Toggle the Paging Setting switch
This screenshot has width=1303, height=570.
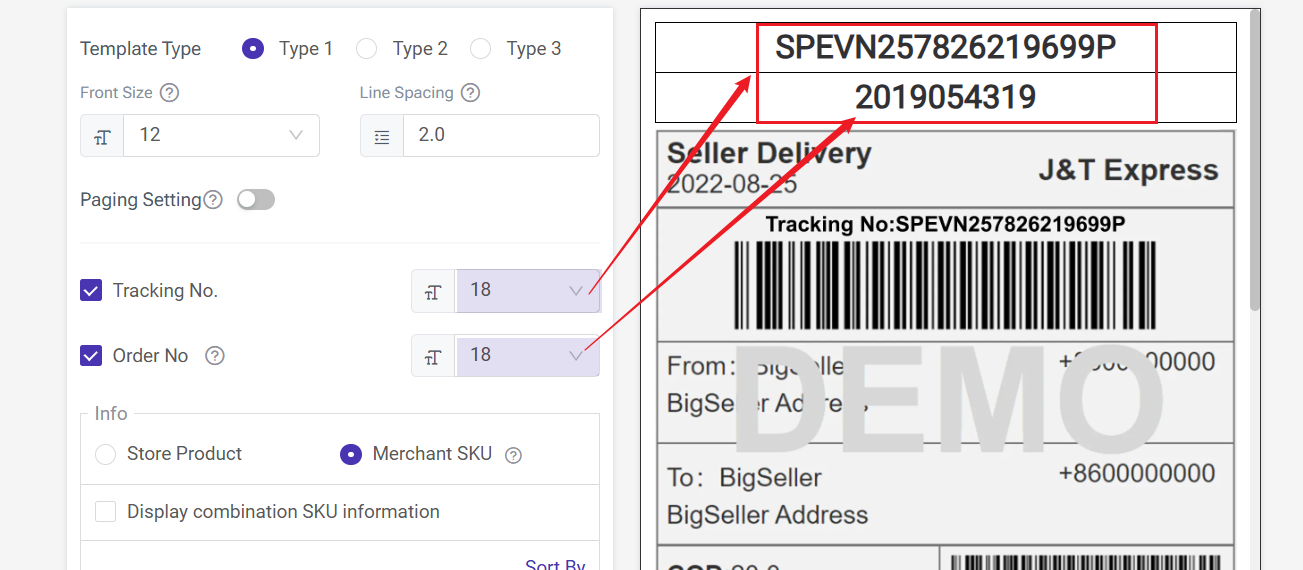[255, 200]
